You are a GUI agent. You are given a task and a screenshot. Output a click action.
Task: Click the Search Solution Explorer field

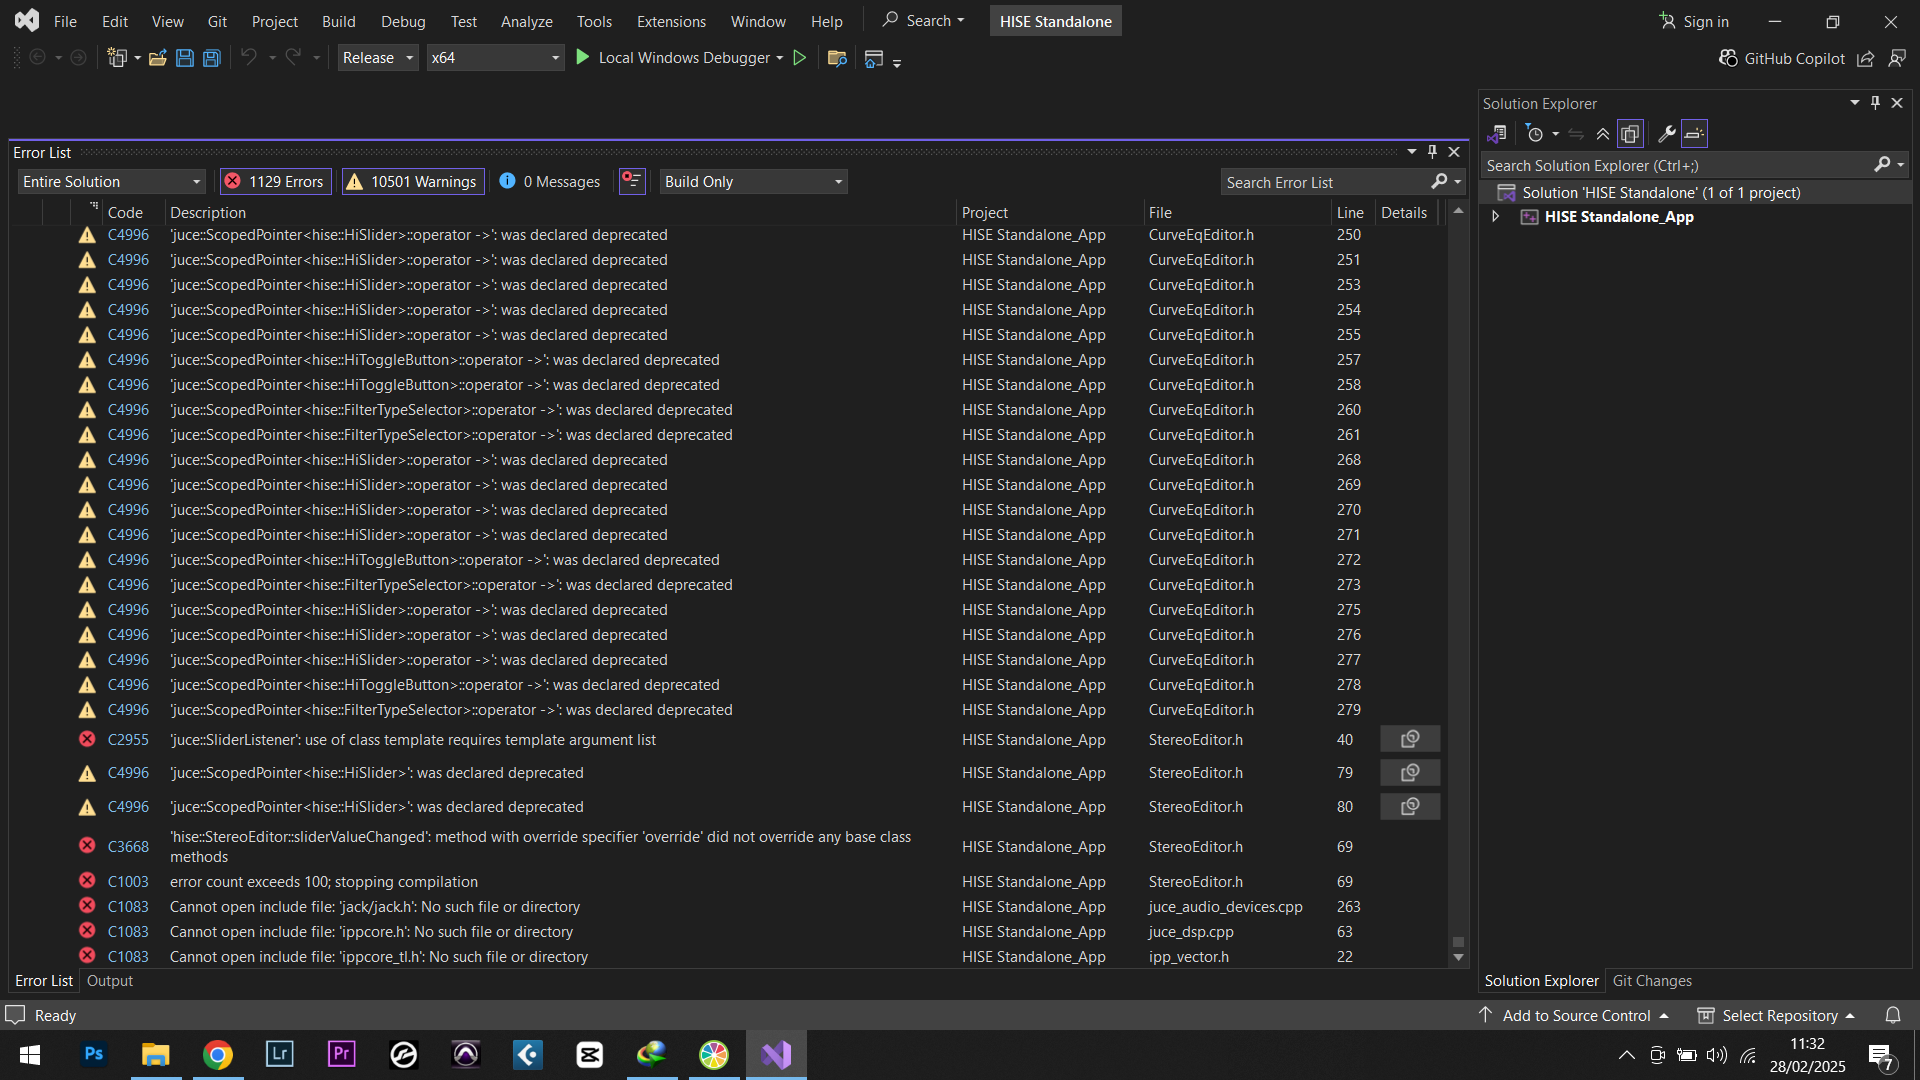click(x=1677, y=165)
